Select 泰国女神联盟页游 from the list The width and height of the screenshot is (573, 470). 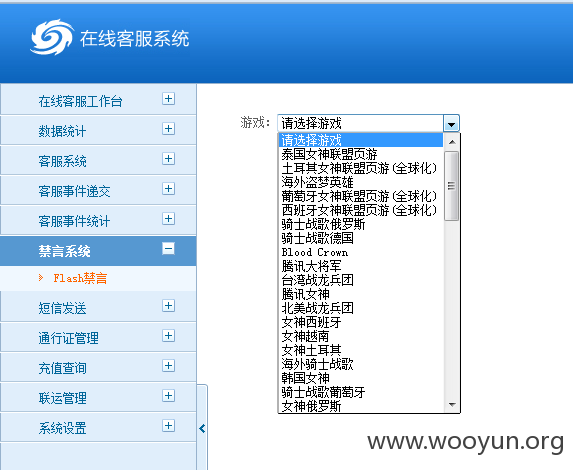pyautogui.click(x=361, y=154)
